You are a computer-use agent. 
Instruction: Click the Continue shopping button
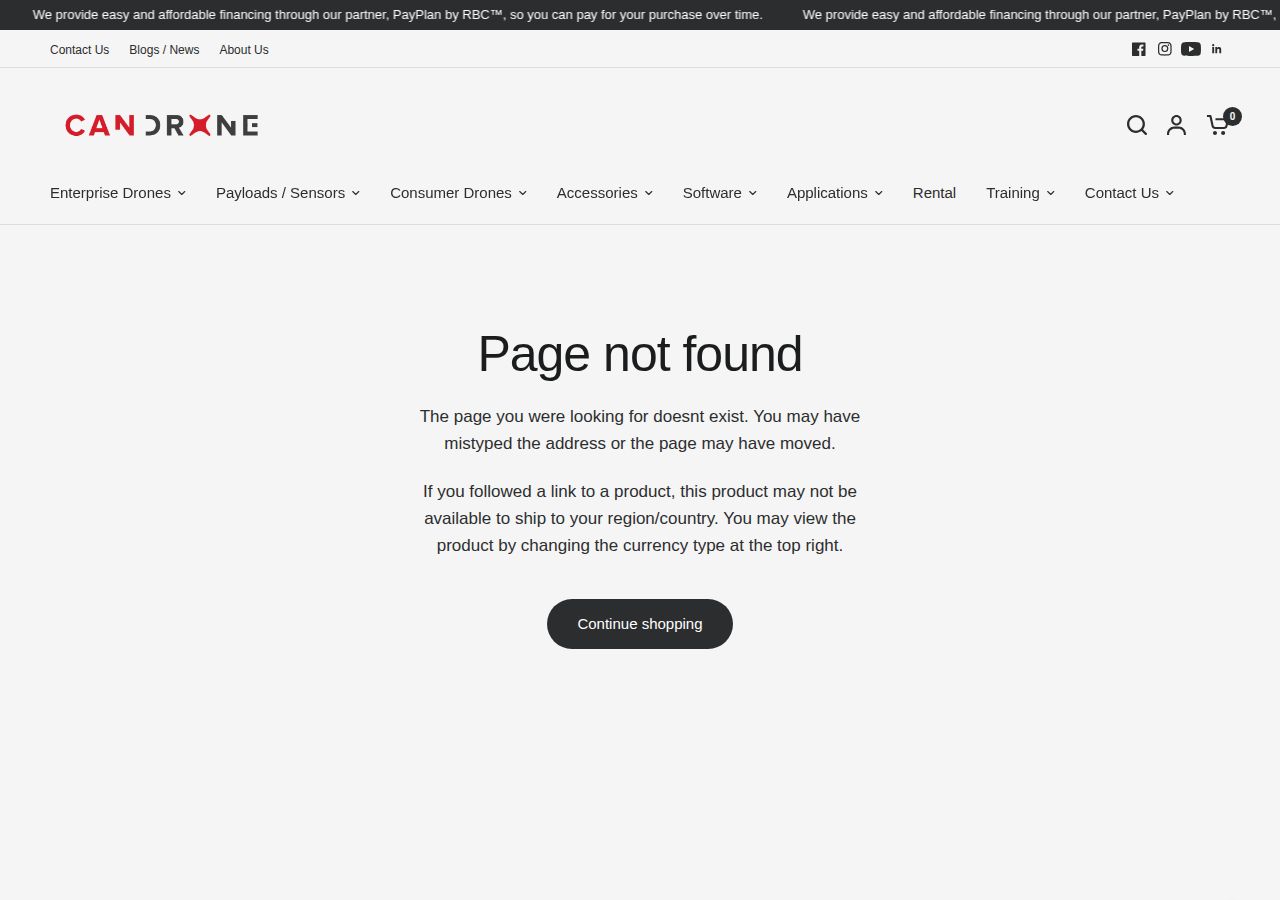point(639,623)
